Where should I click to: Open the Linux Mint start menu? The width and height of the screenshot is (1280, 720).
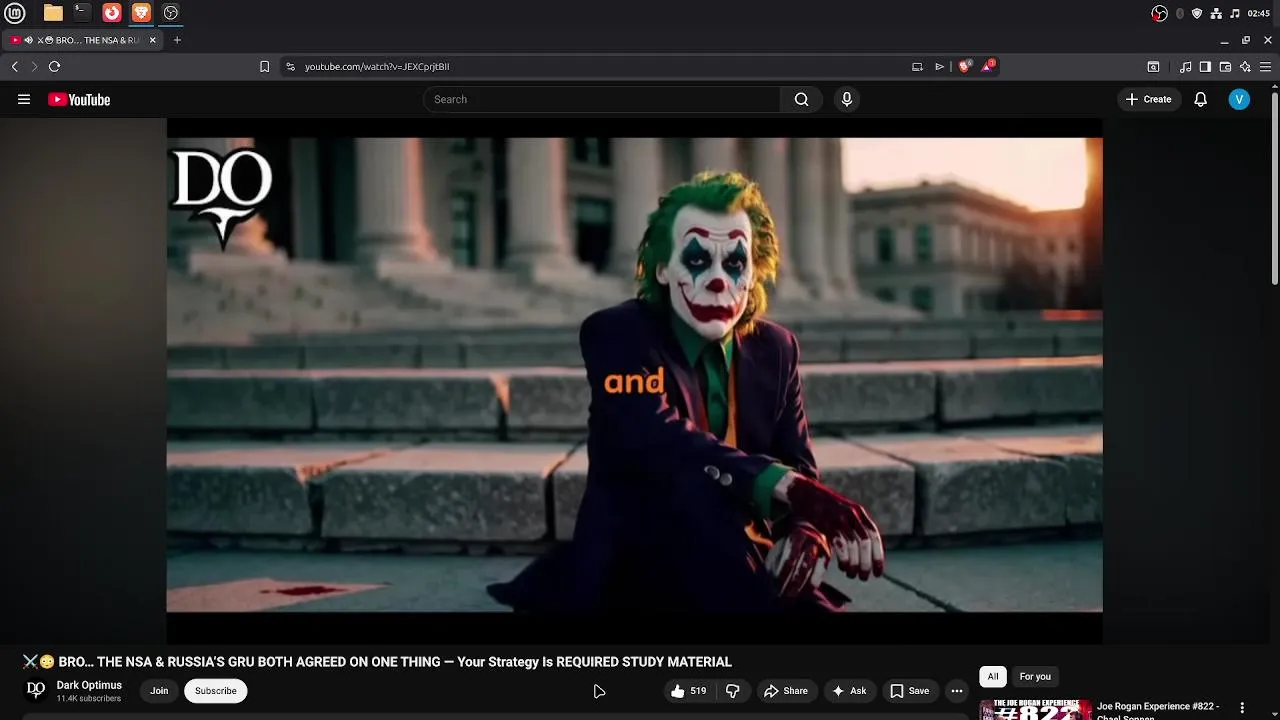pyautogui.click(x=14, y=13)
